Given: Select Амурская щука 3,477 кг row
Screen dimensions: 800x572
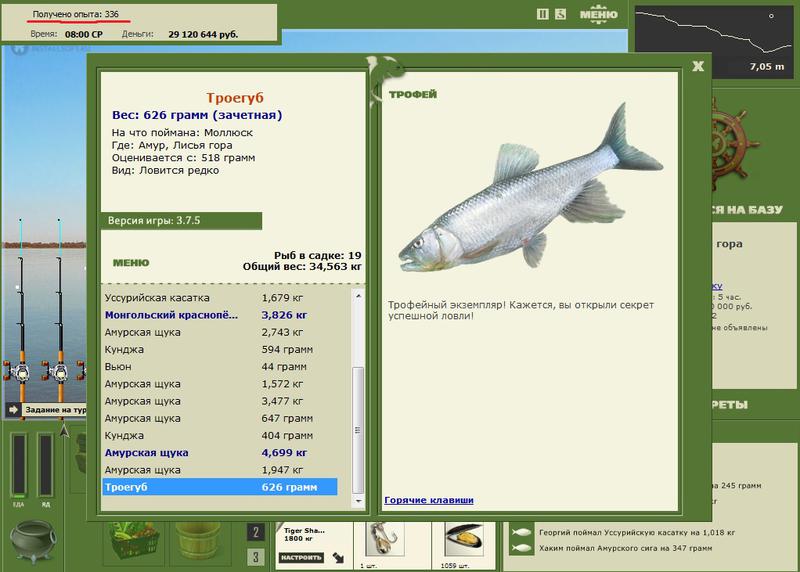Looking at the screenshot, I should pyautogui.click(x=219, y=401).
